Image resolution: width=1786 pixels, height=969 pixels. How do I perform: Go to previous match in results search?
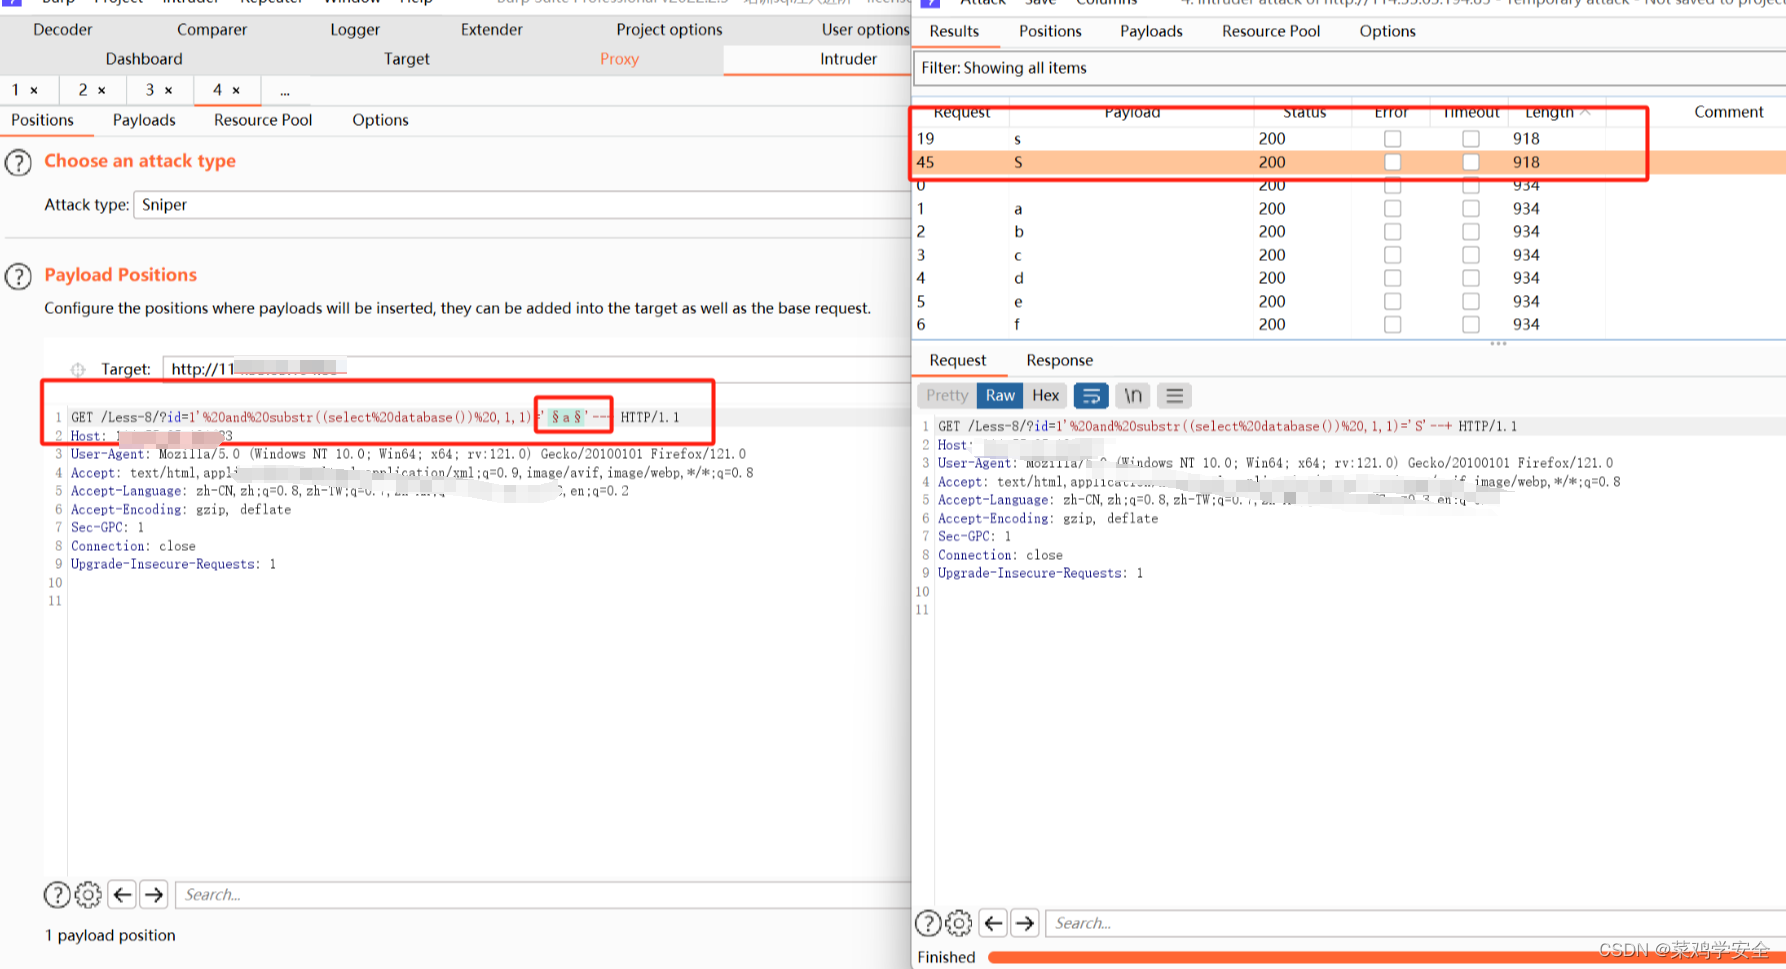pyautogui.click(x=993, y=923)
